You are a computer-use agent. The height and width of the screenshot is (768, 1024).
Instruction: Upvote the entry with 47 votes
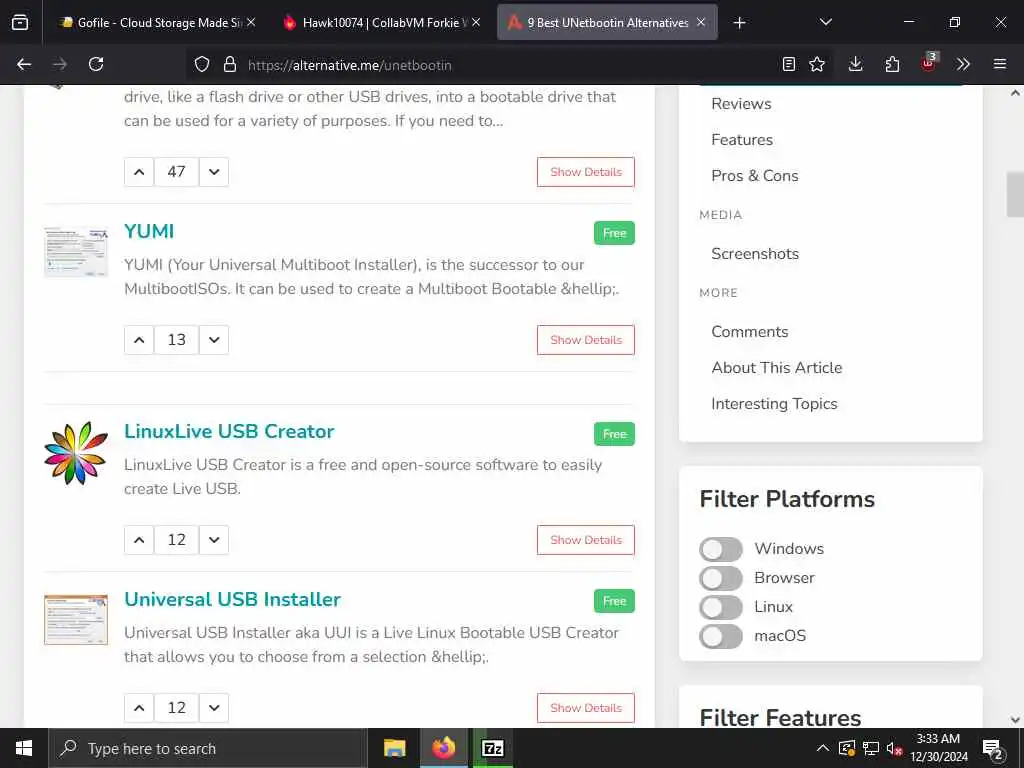(x=139, y=172)
